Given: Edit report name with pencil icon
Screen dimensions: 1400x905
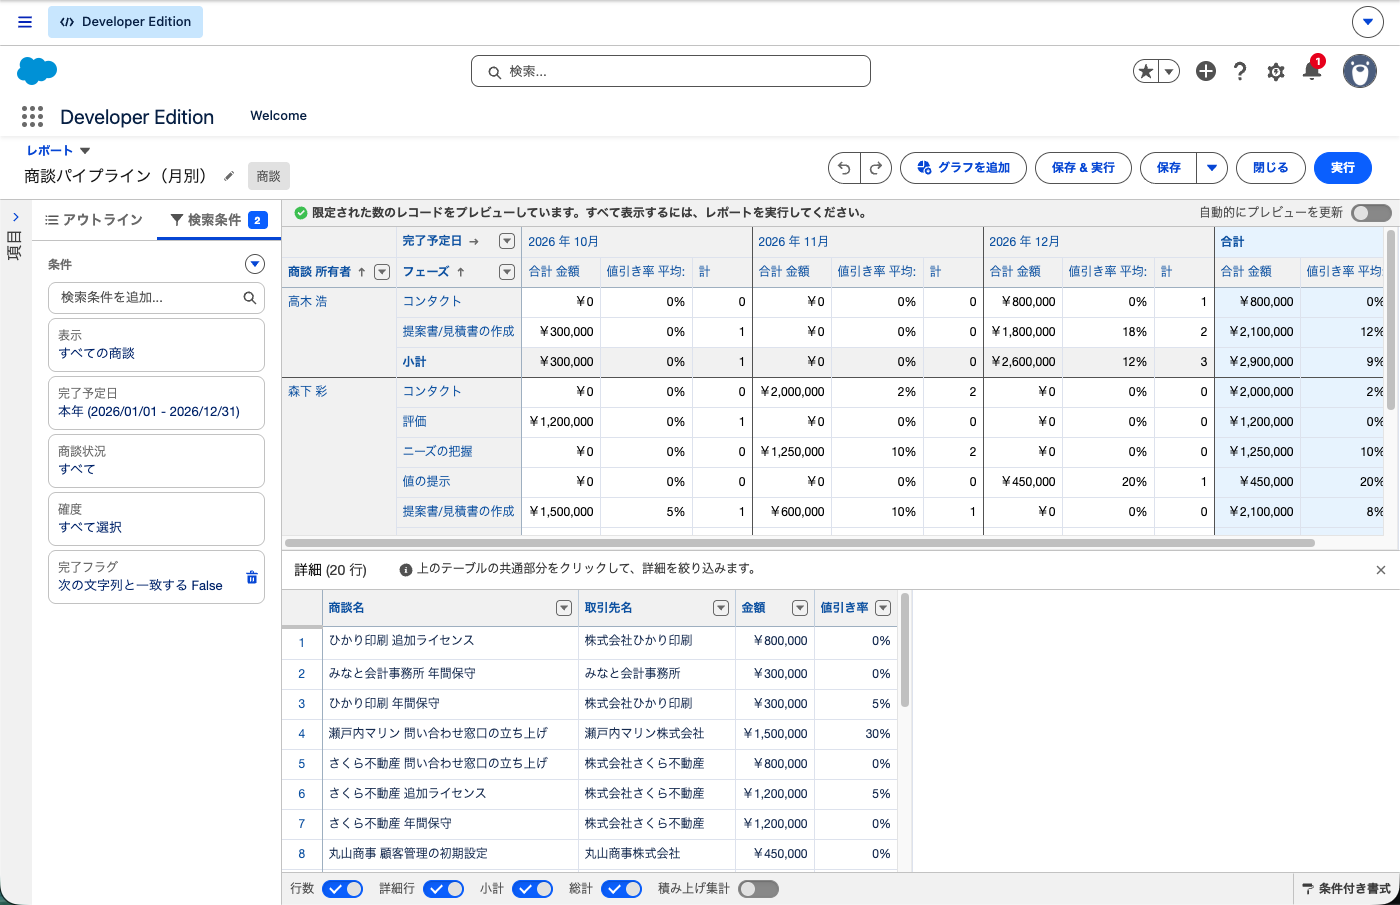Looking at the screenshot, I should pyautogui.click(x=229, y=176).
